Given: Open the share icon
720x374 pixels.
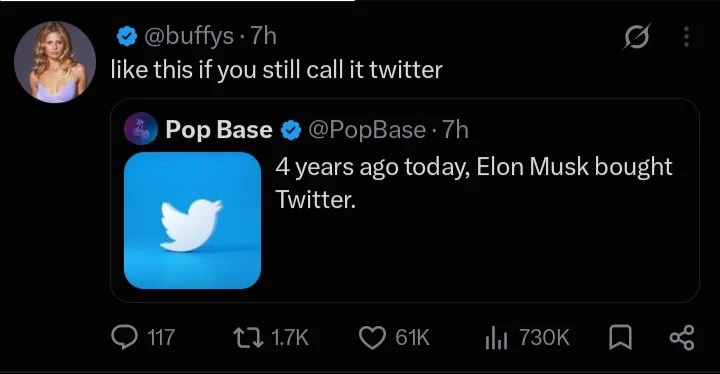Looking at the screenshot, I should 682,338.
